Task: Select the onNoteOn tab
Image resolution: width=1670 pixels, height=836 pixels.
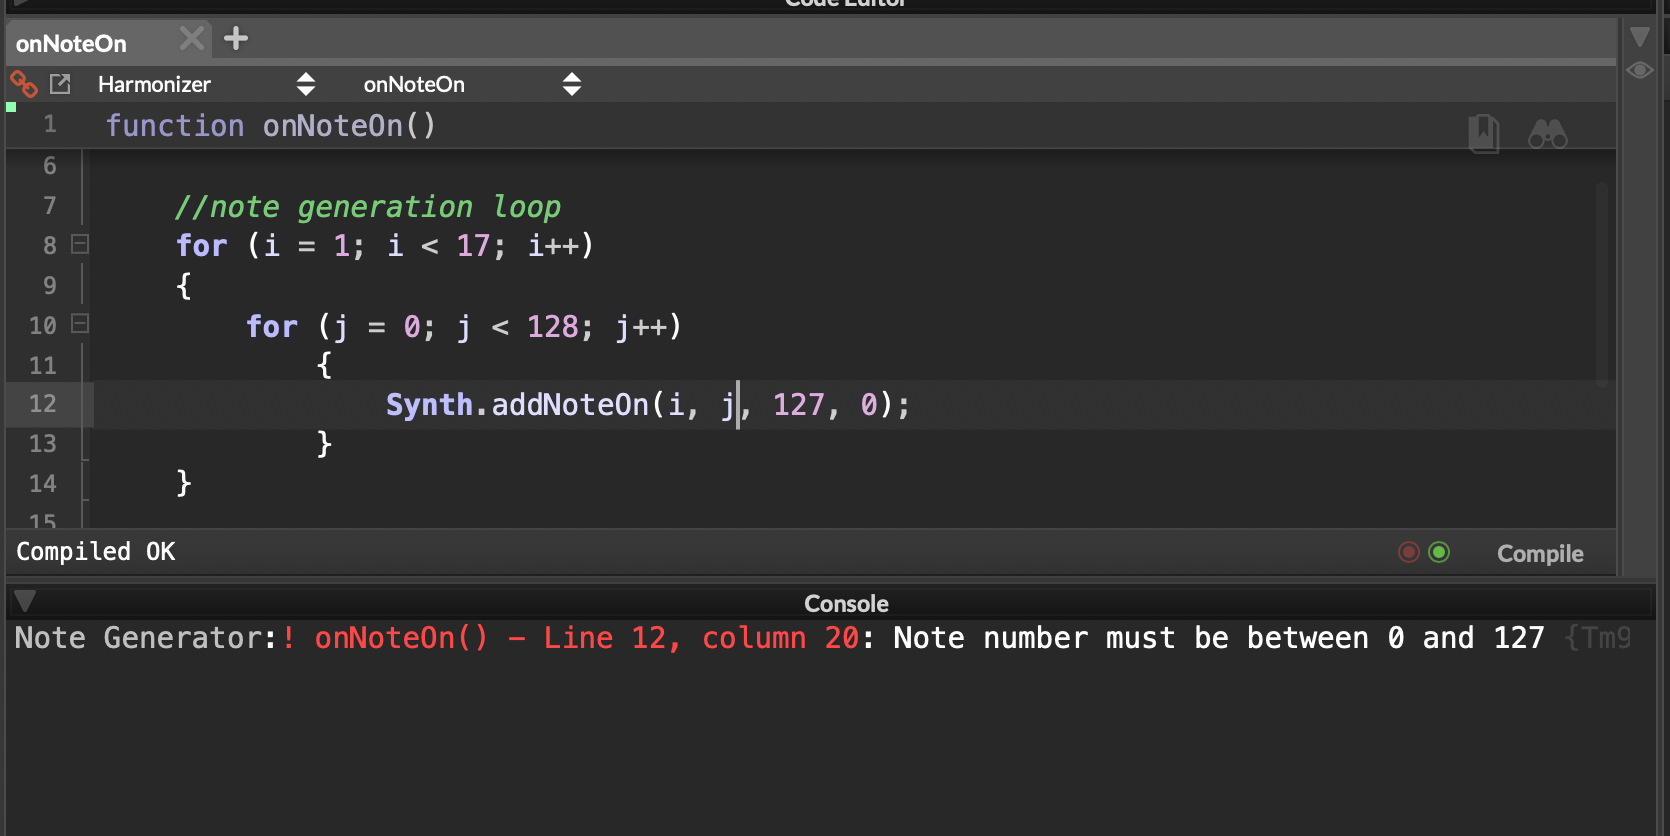Action: pos(72,43)
